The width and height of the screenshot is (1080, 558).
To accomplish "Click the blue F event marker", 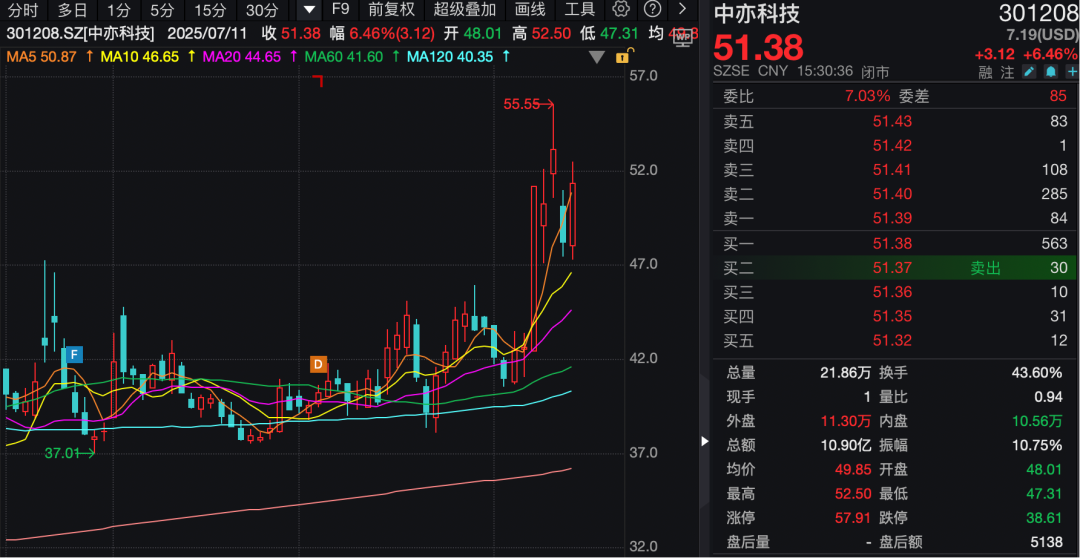I will [x=73, y=354].
